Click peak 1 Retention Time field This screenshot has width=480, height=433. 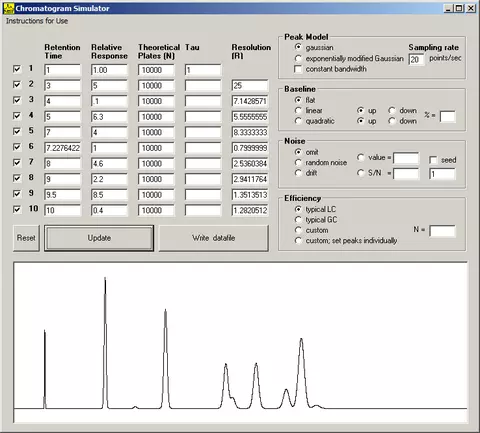pyautogui.click(x=62, y=70)
